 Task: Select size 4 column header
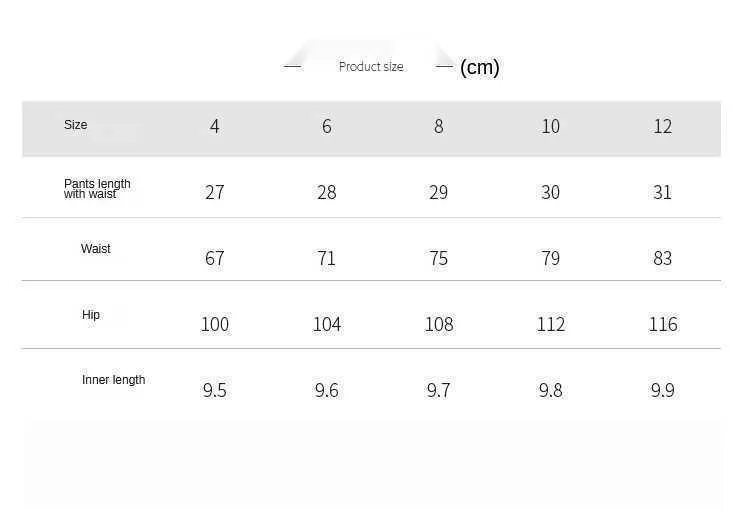coord(214,127)
